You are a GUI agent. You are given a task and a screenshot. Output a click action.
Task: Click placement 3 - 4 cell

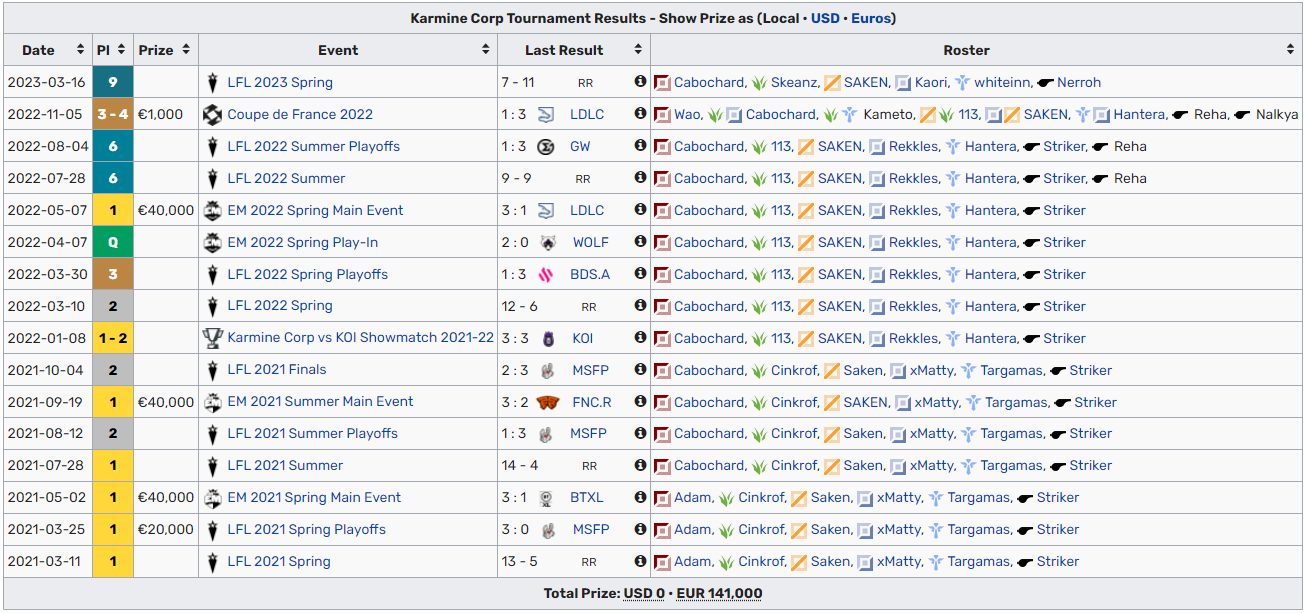(113, 114)
